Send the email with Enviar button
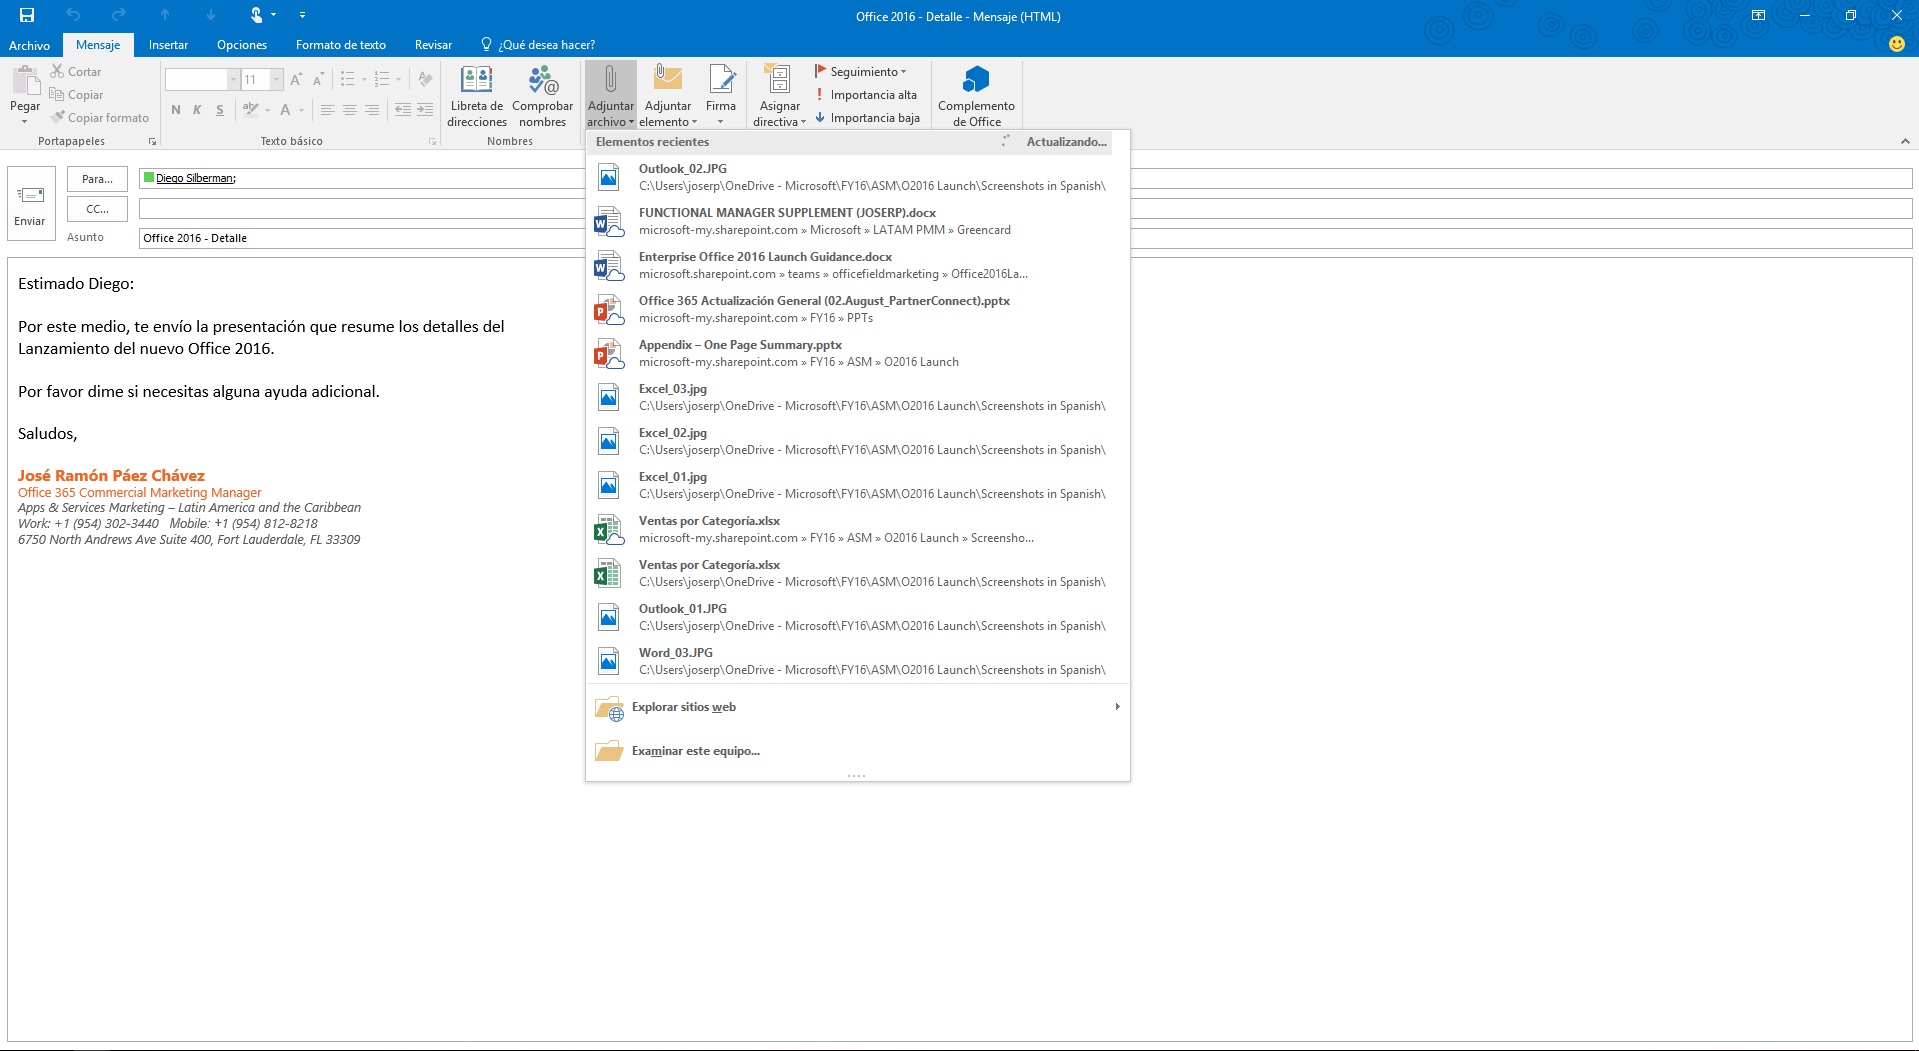 pos(29,204)
